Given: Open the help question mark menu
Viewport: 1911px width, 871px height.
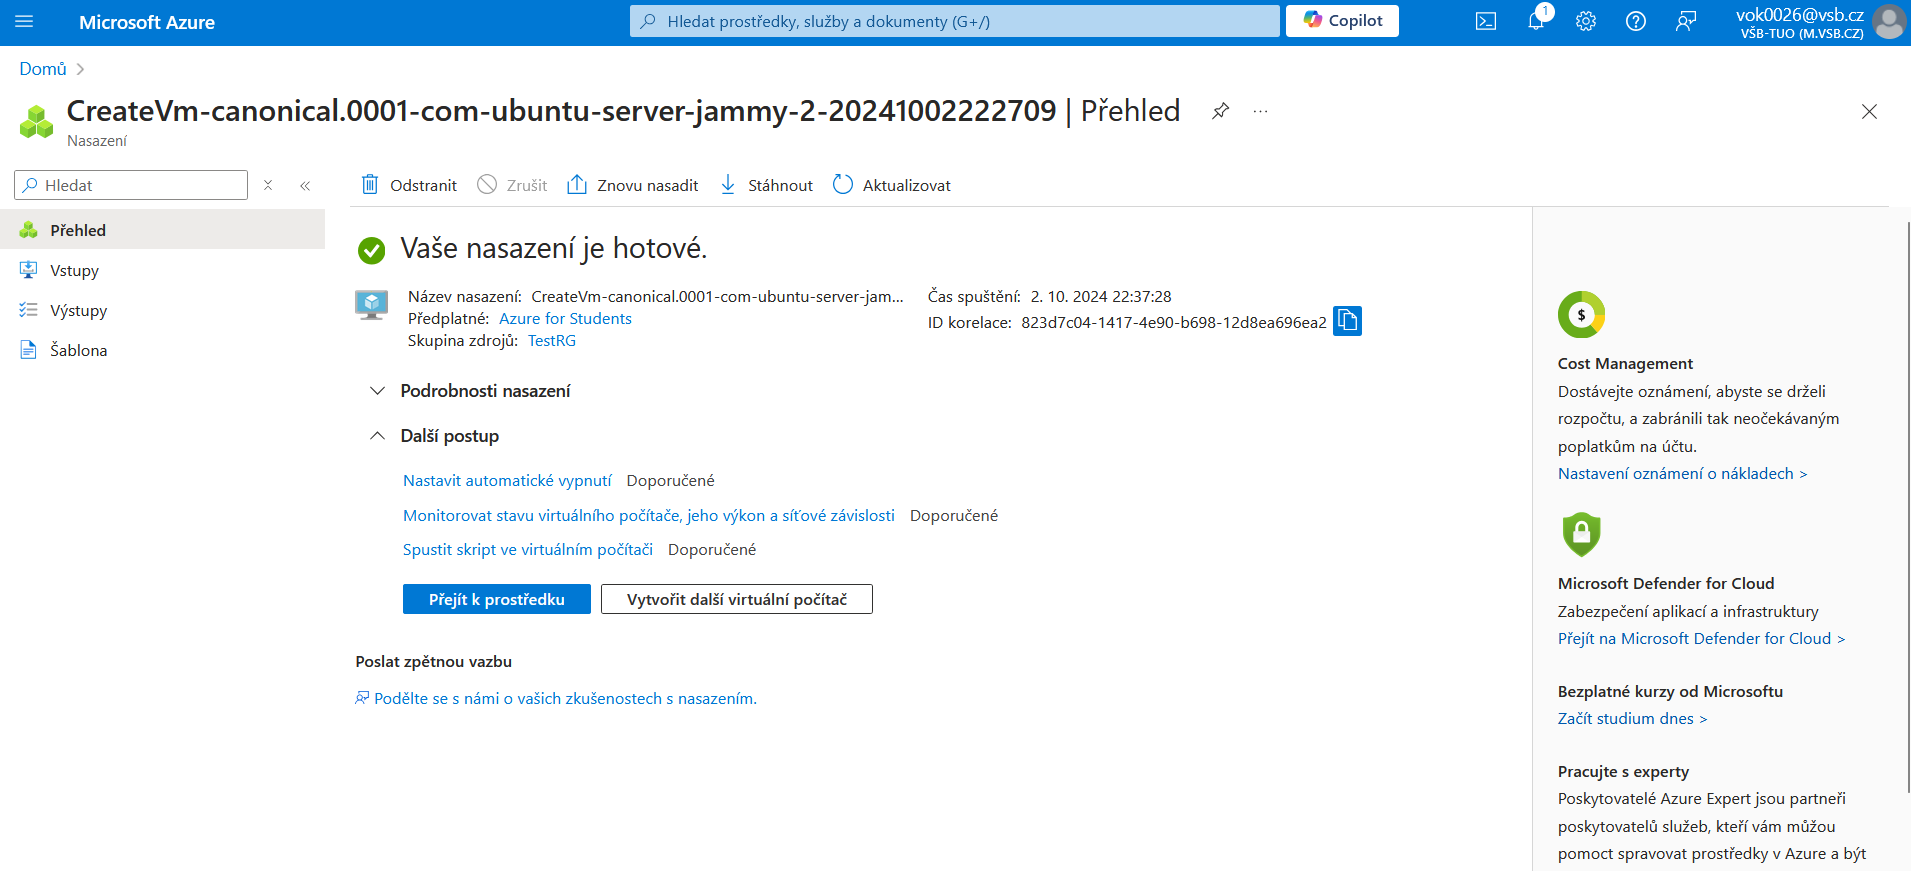Looking at the screenshot, I should click(1636, 21).
